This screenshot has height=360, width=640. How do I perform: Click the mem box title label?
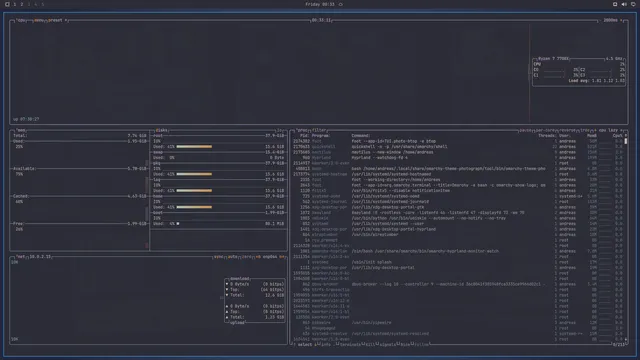[x=20, y=130]
